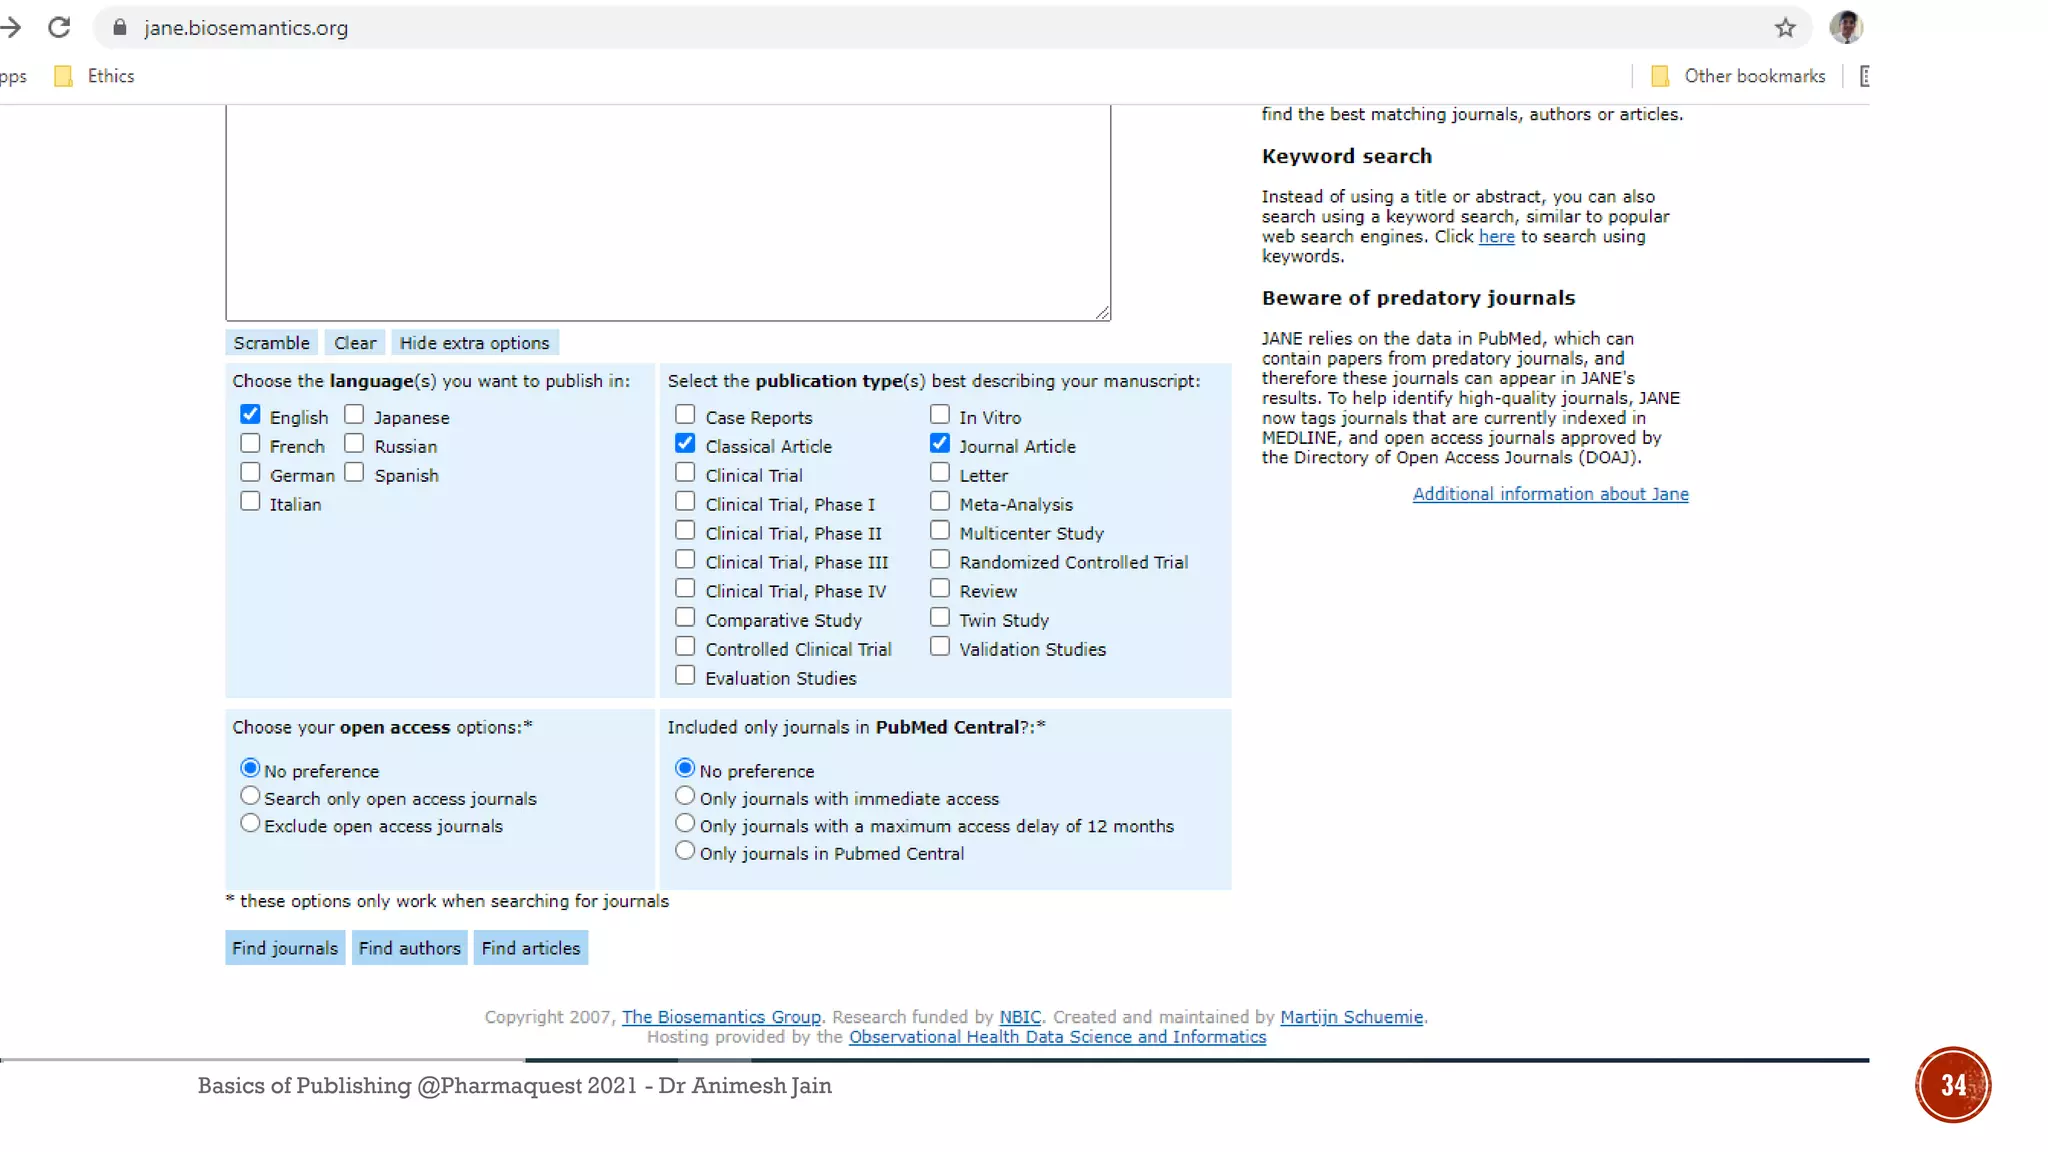
Task: Collapse options with Hide extra options
Action: [x=474, y=343]
